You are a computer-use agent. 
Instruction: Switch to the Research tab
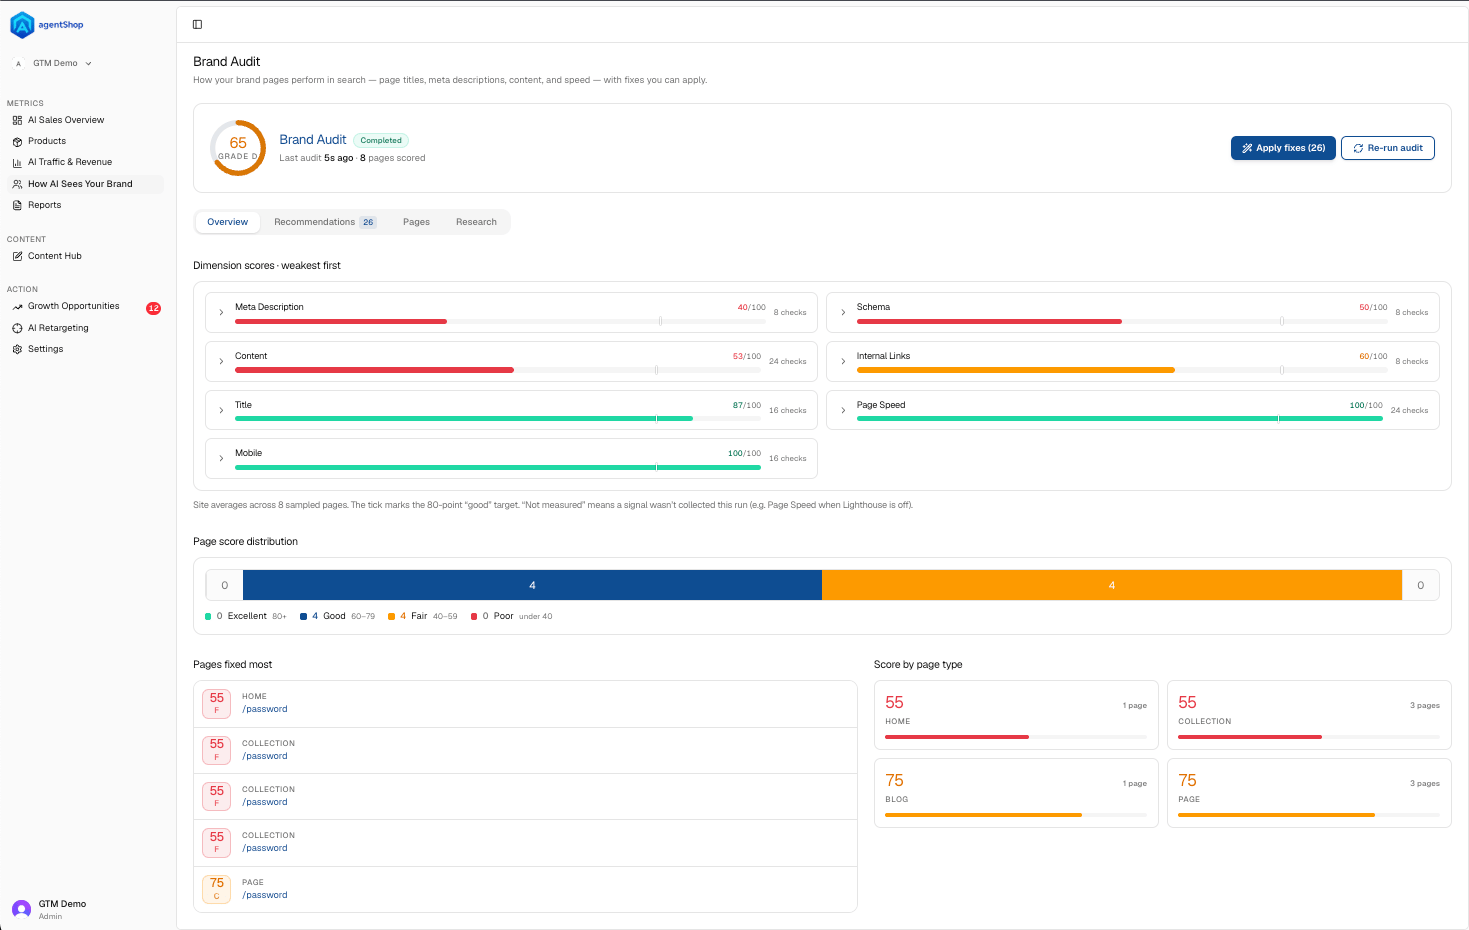pyautogui.click(x=476, y=222)
